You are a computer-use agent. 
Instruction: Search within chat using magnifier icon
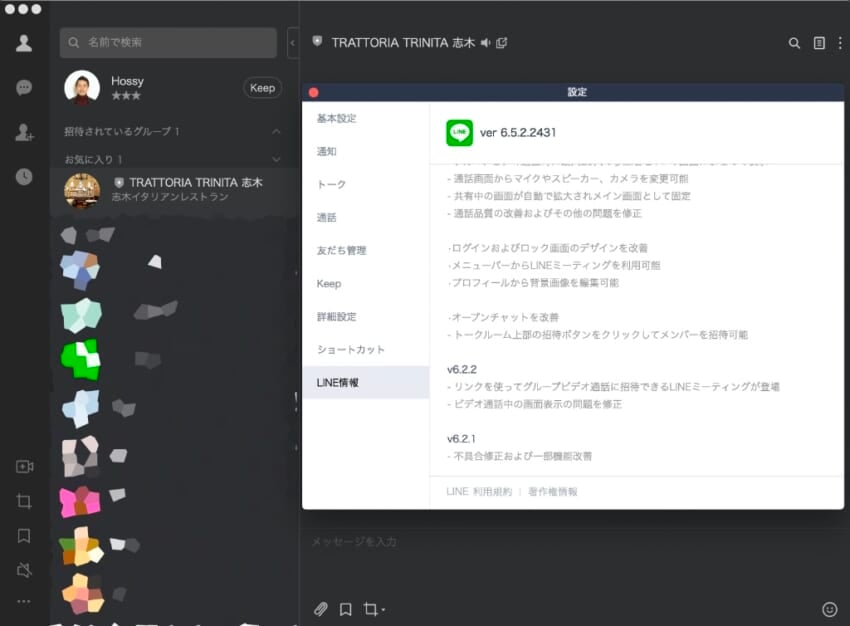(794, 43)
